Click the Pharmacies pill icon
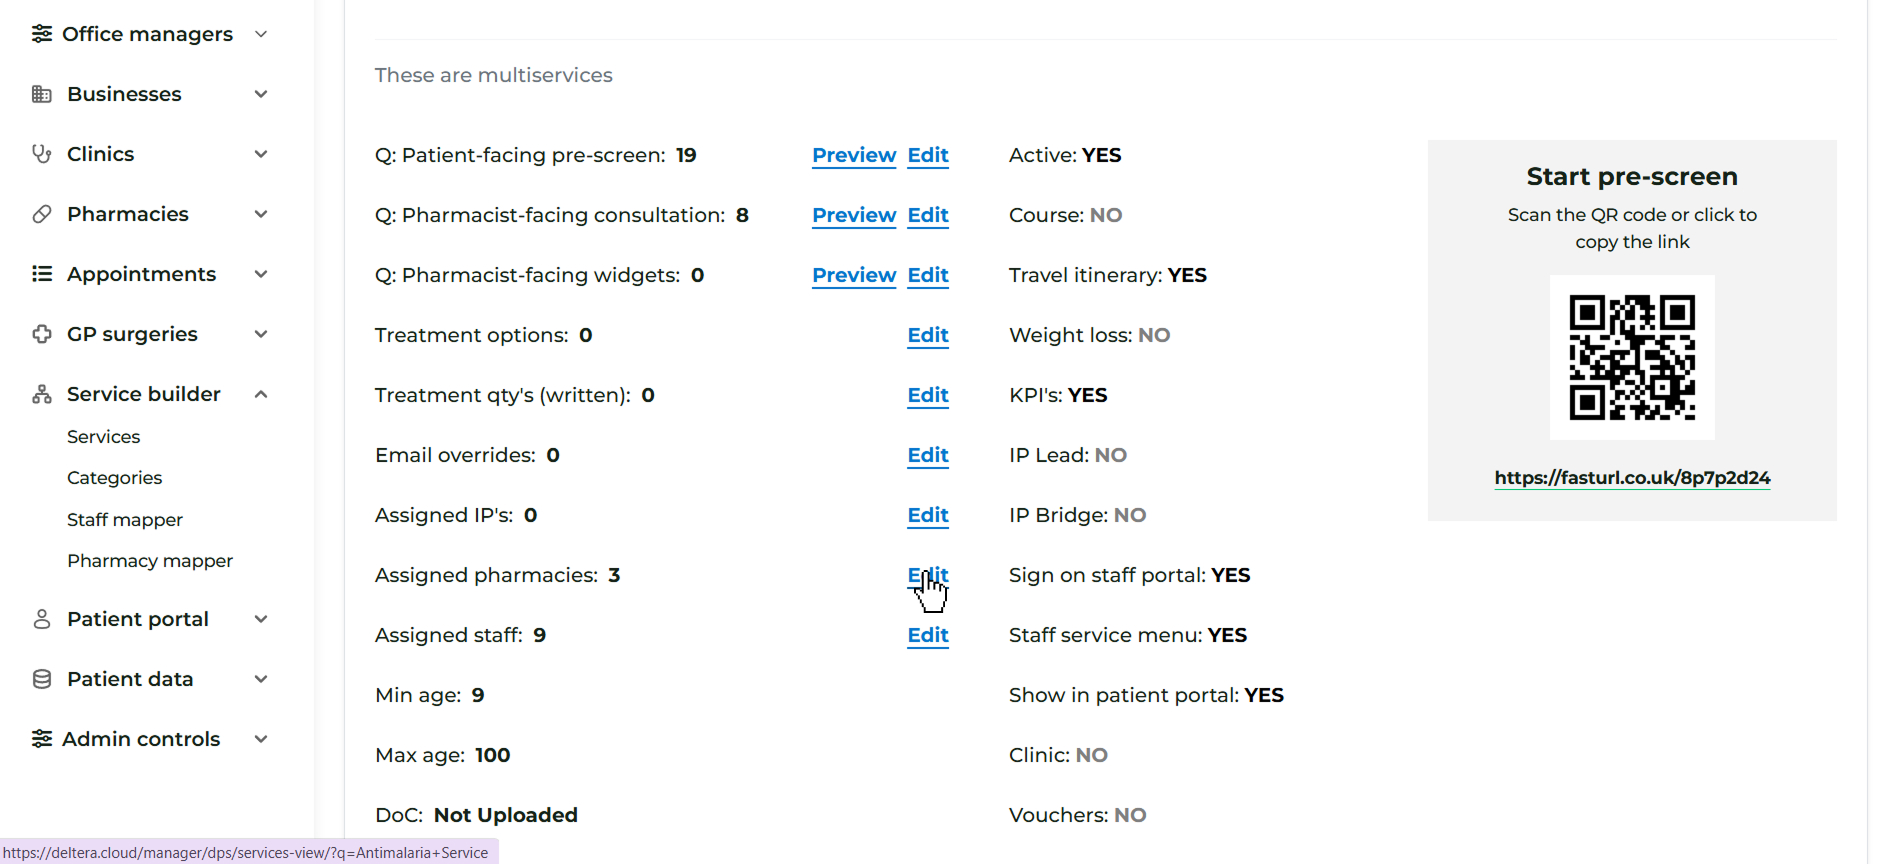This screenshot has width=1893, height=864. point(42,214)
